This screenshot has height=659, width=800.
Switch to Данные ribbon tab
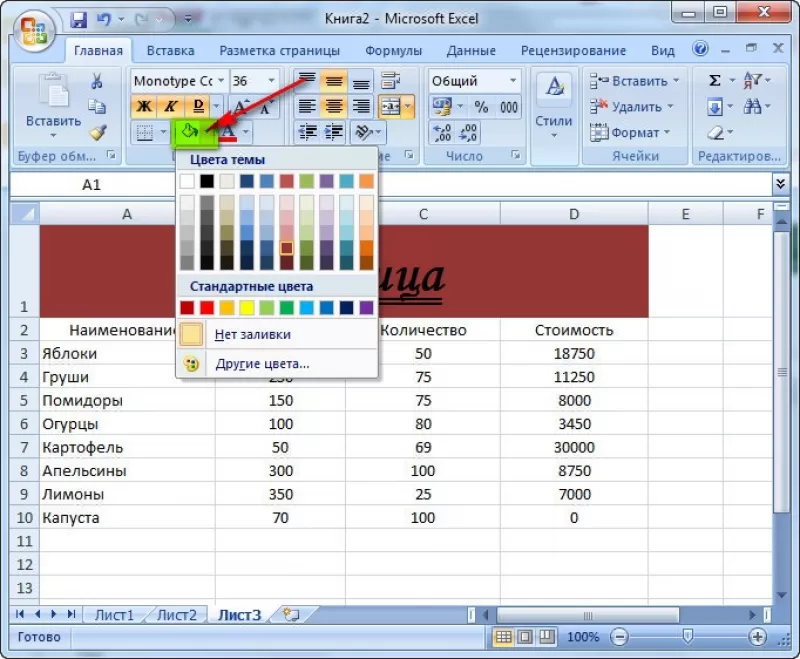pos(471,50)
